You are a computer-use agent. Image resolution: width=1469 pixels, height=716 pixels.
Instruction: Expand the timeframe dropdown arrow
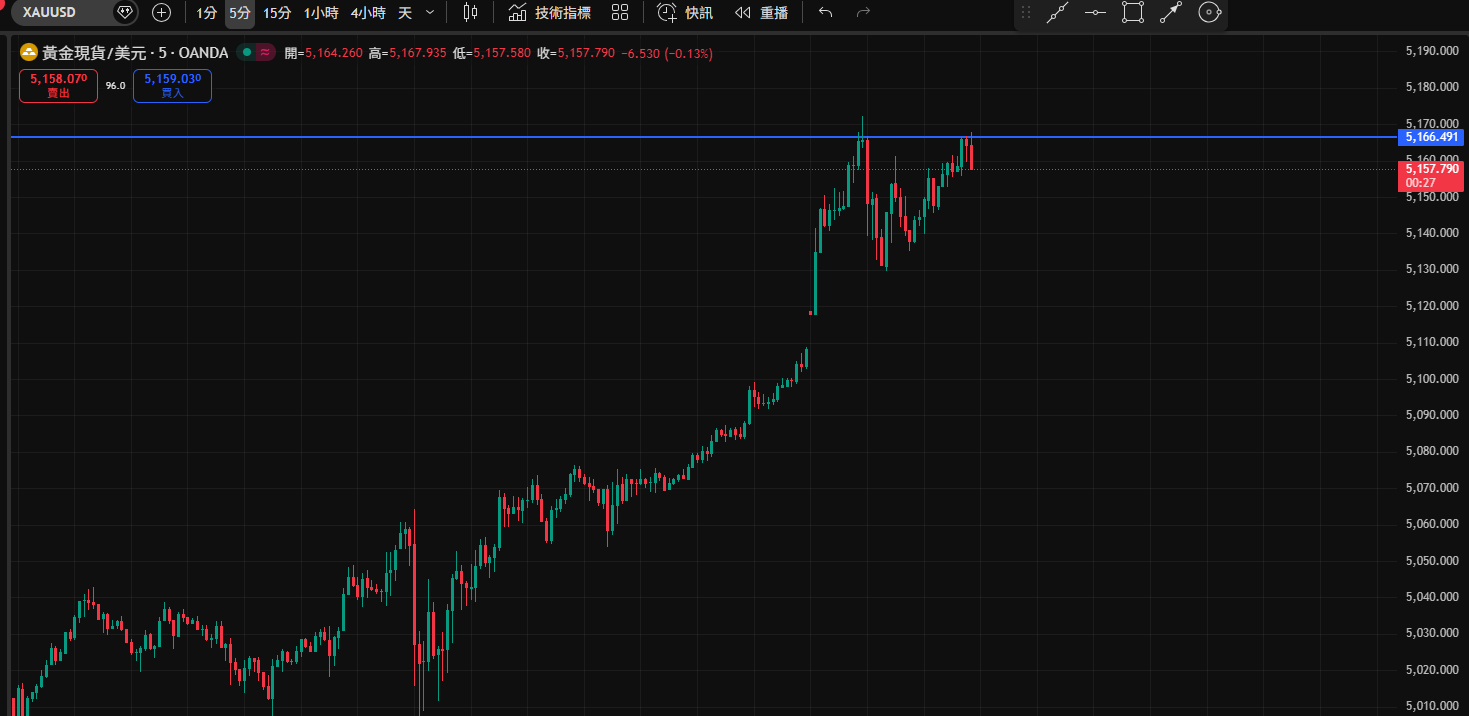pos(430,13)
